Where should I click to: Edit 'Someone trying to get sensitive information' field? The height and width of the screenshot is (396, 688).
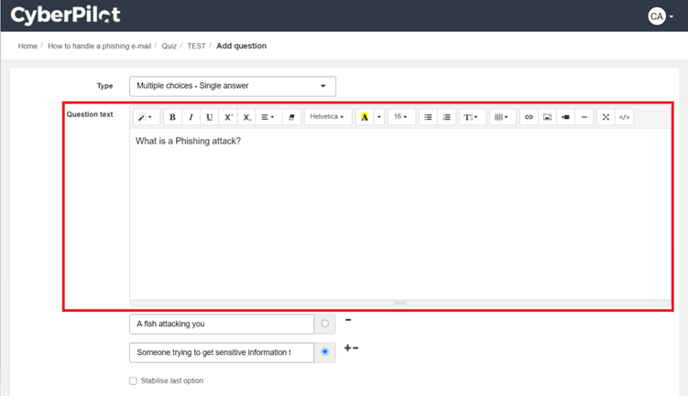click(222, 353)
